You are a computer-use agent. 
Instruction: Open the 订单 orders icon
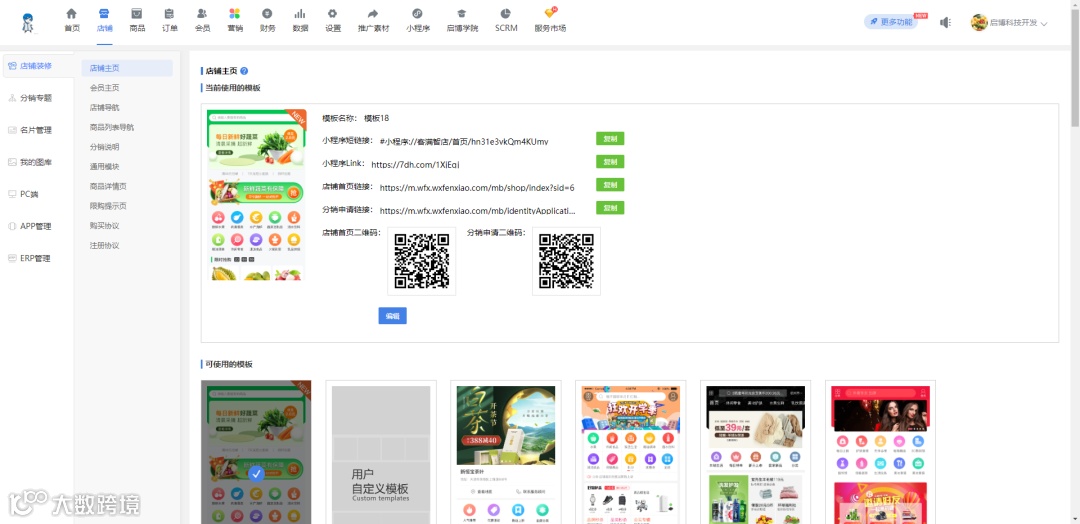pyautogui.click(x=169, y=14)
